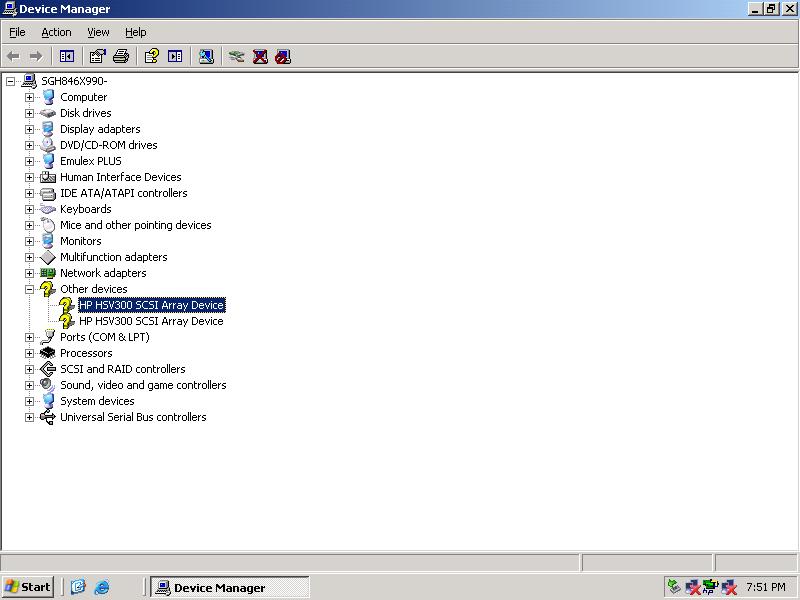Collapse the SGH846X990- root node

pos(10,81)
